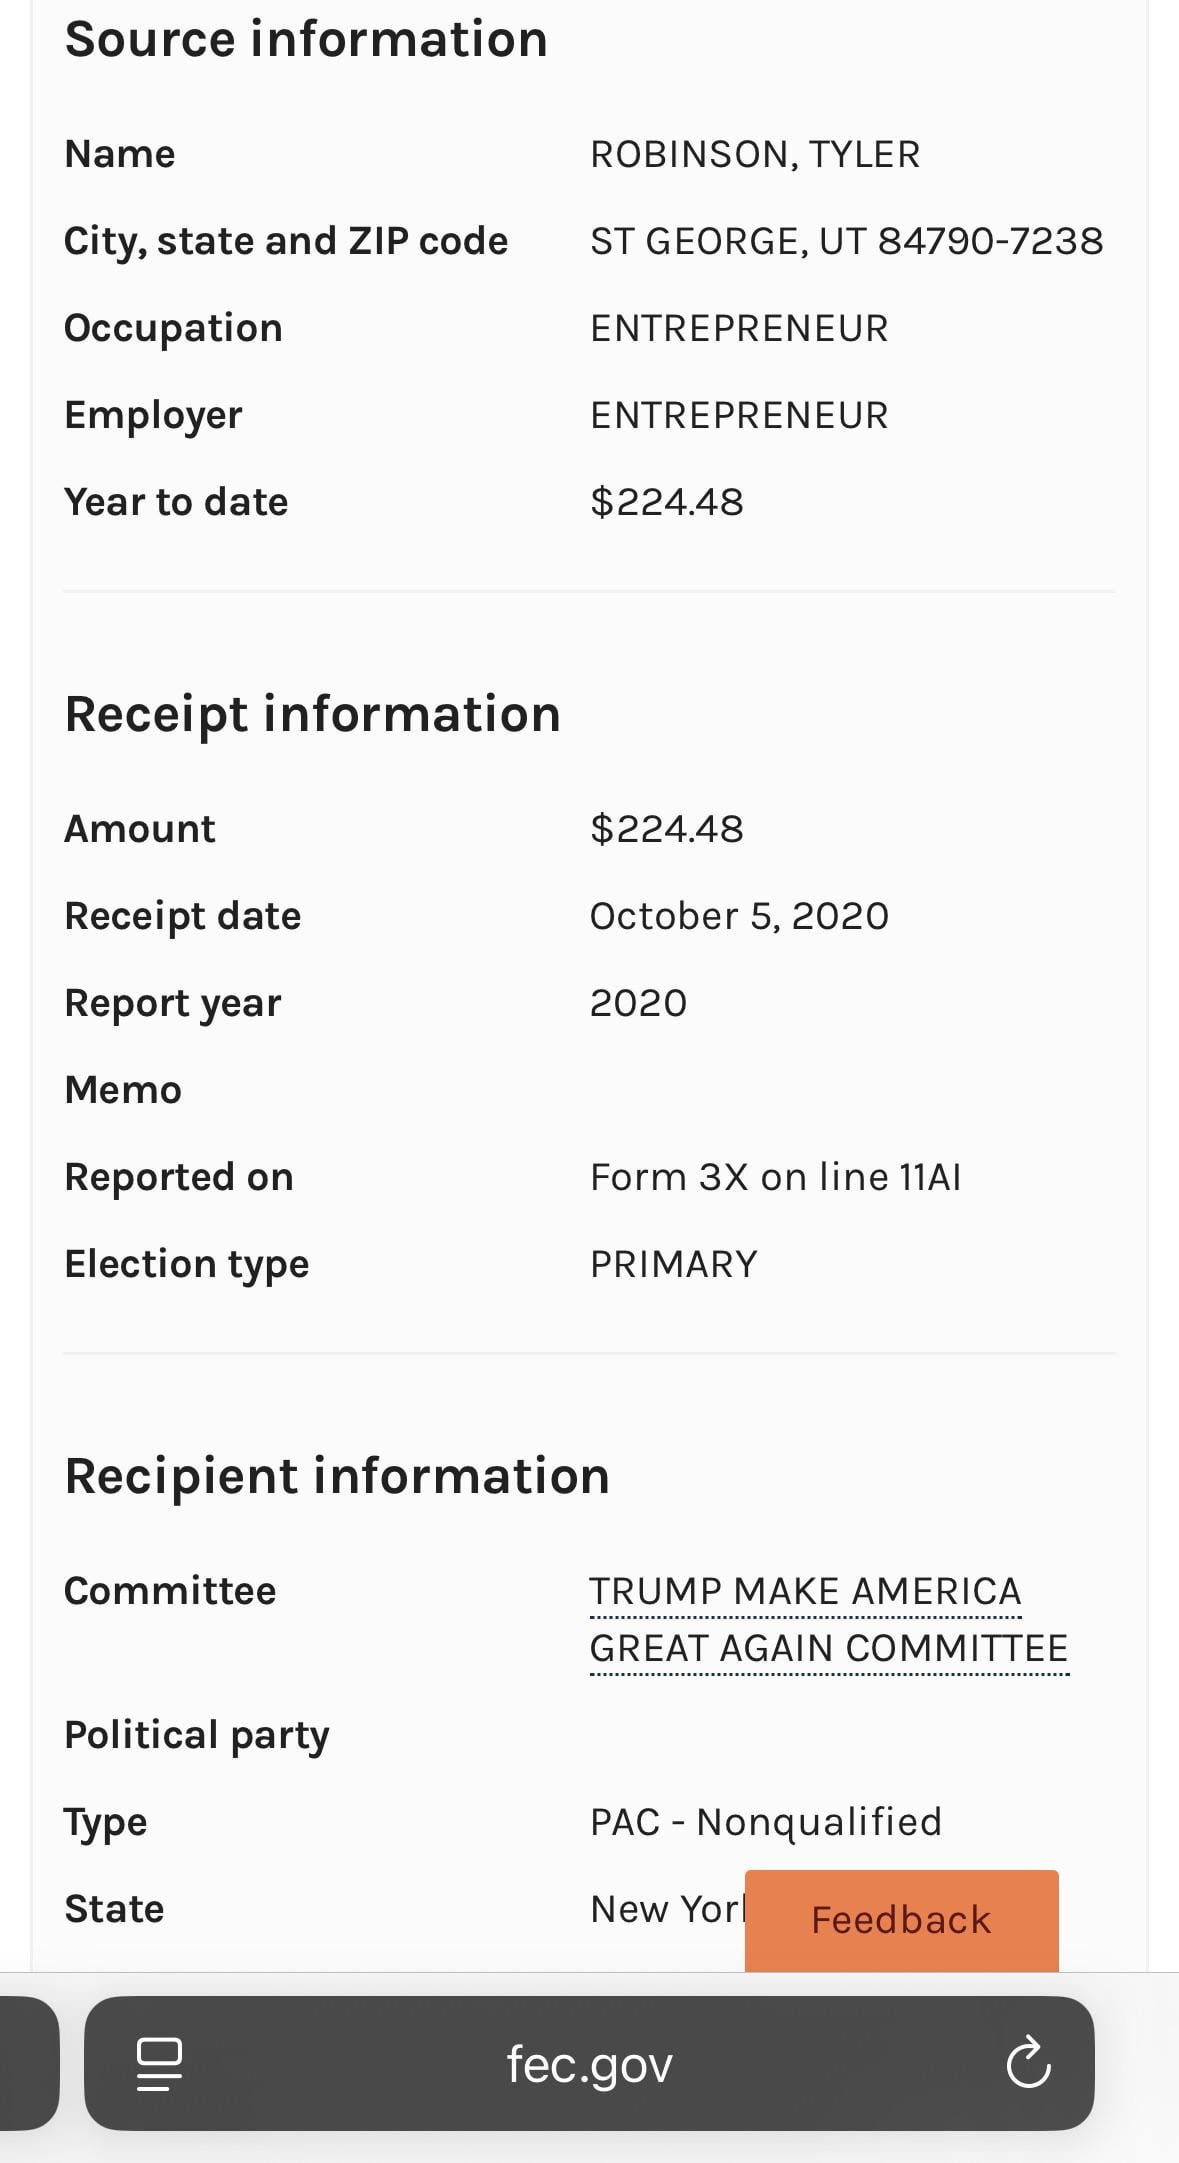Click the Recipient information heading

pos(337,1476)
